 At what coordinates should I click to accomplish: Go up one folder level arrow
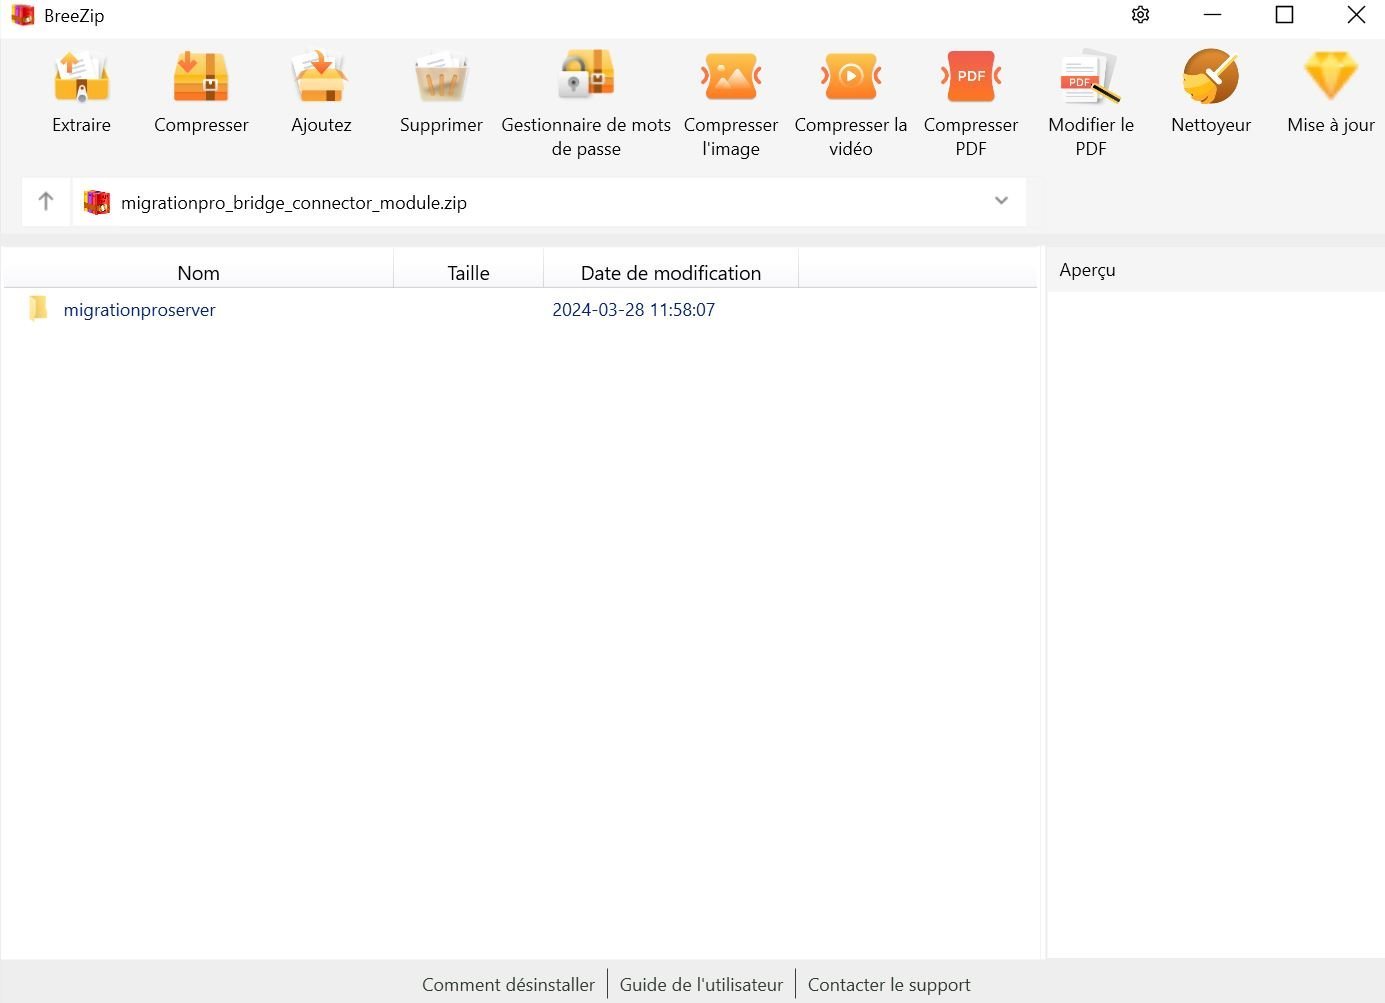[46, 202]
